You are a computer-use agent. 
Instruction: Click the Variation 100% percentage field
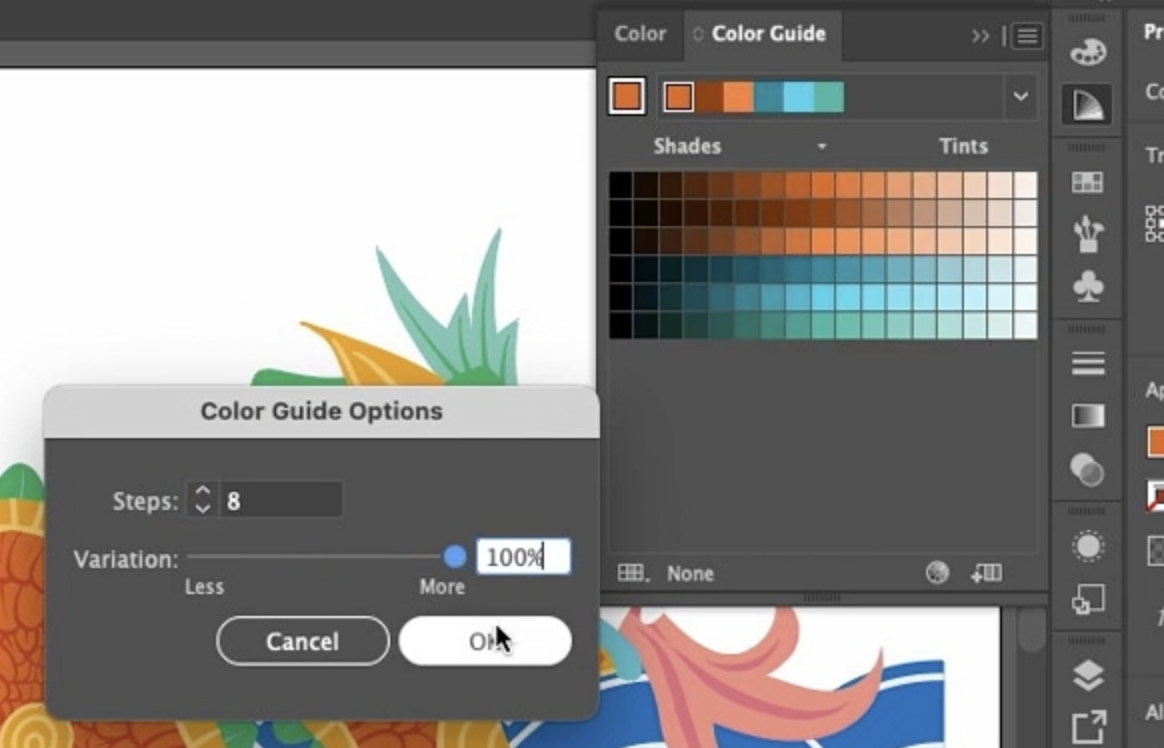523,557
